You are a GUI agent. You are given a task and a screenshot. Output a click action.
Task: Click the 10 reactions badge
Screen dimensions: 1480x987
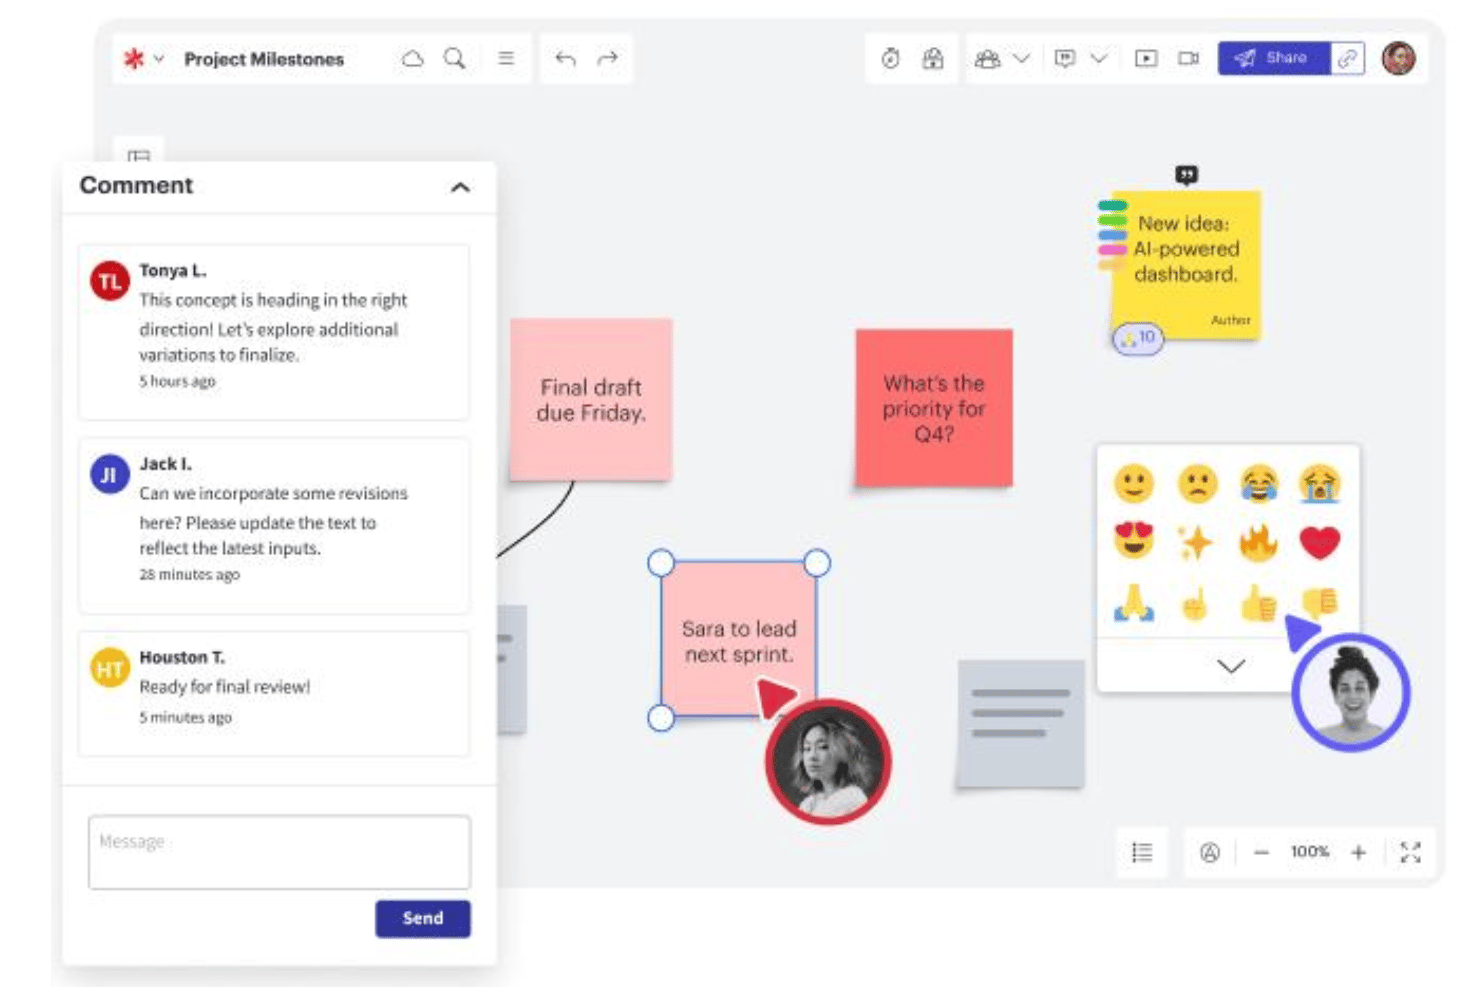point(1138,338)
